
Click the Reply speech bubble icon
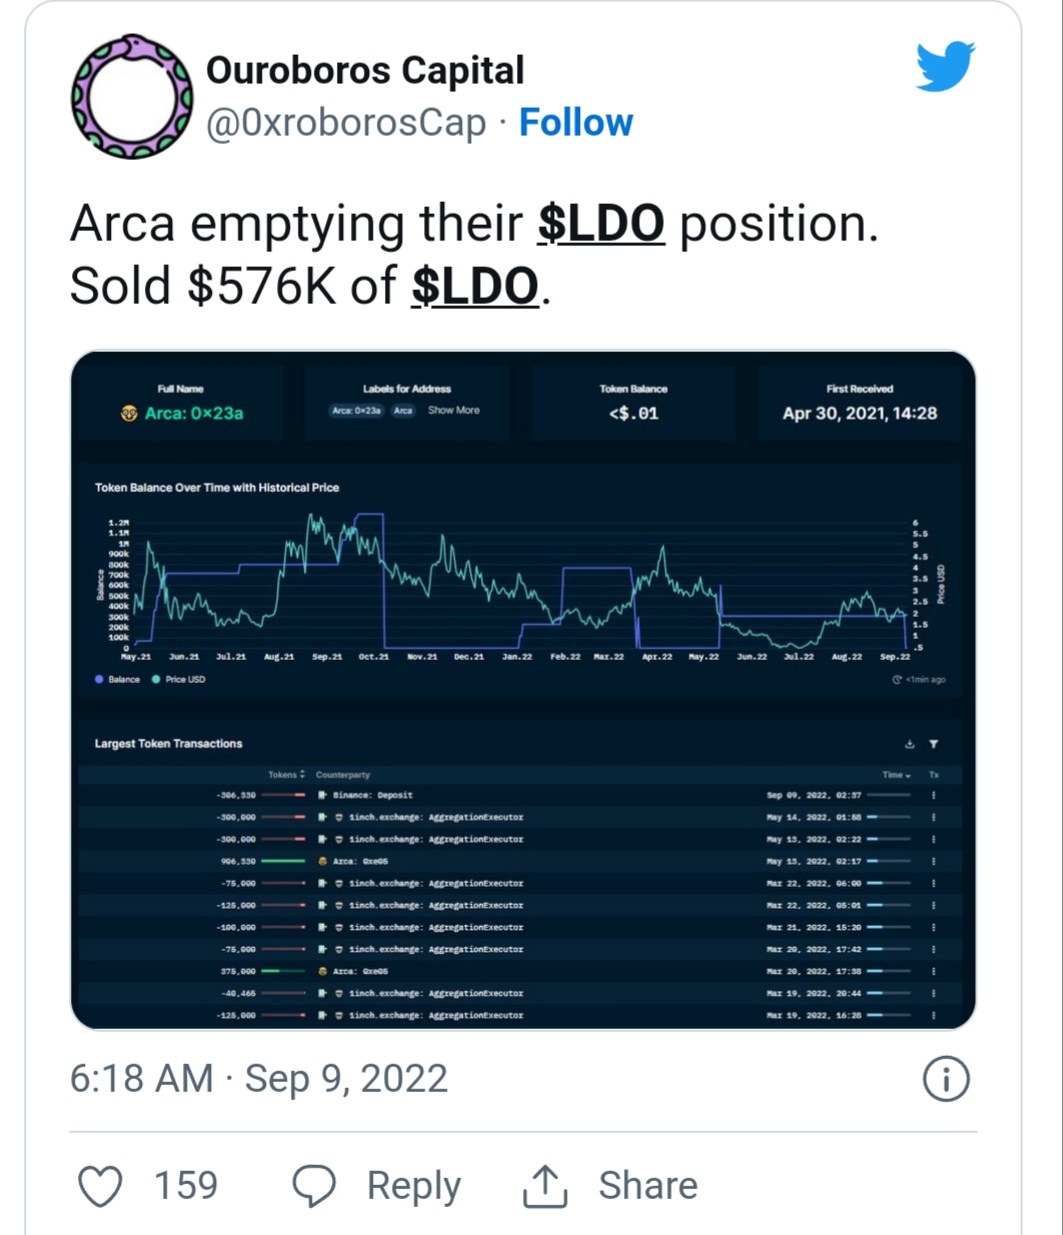(314, 1186)
